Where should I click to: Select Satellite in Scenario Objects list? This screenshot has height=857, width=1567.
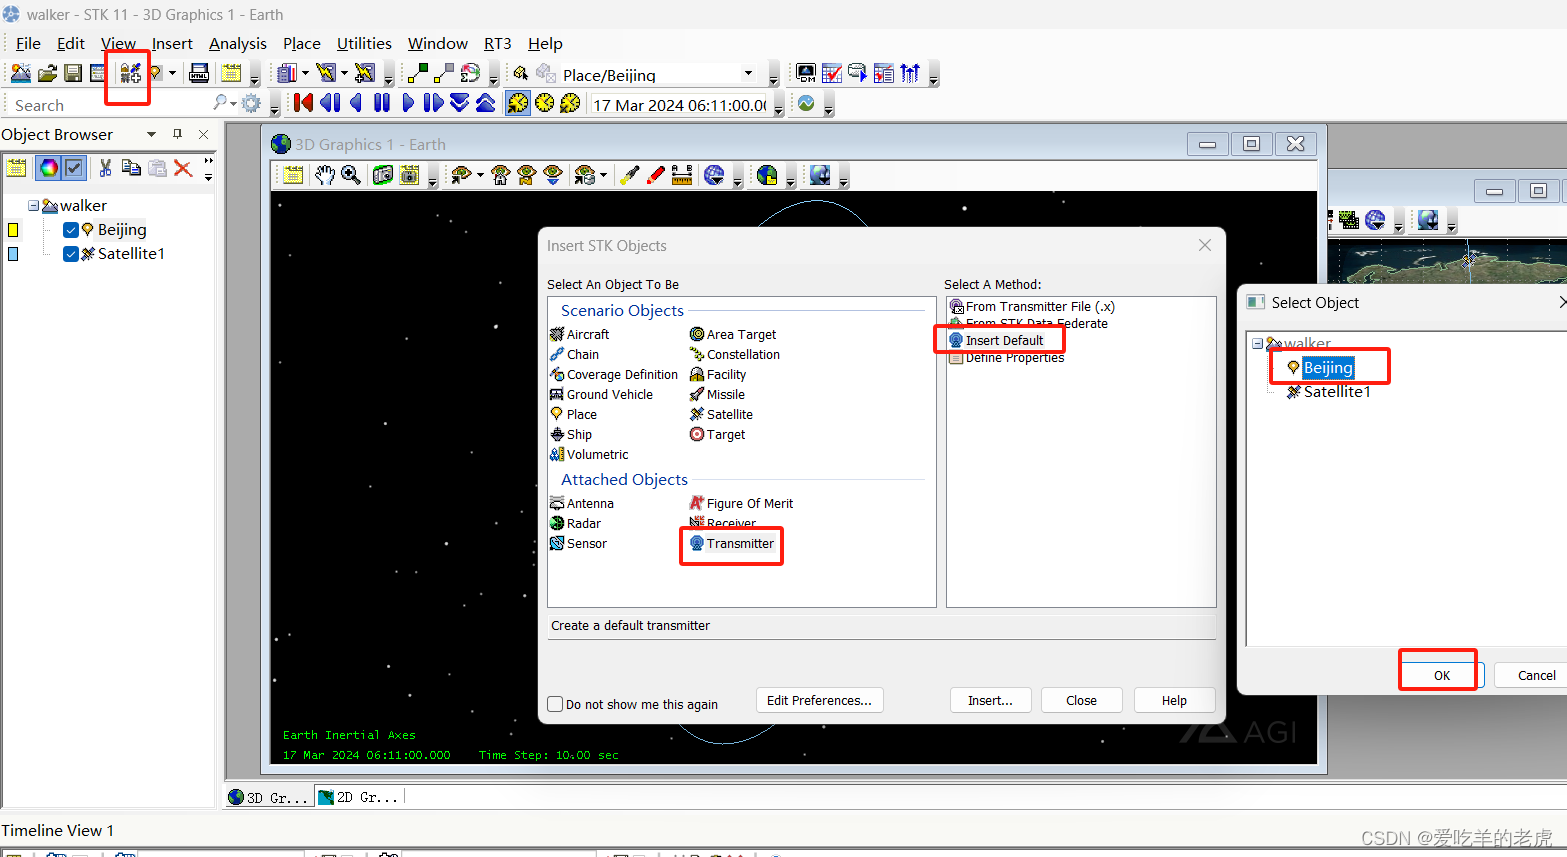[721, 414]
